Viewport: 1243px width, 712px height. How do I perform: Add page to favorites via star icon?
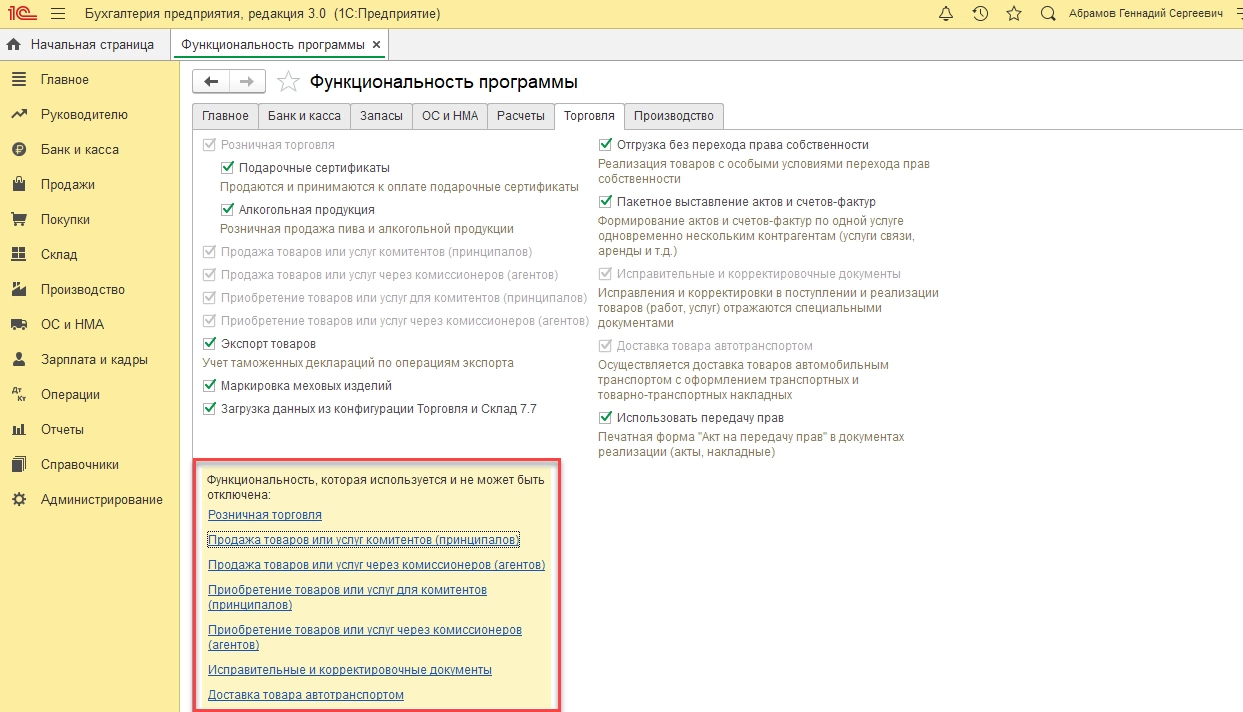pos(288,82)
